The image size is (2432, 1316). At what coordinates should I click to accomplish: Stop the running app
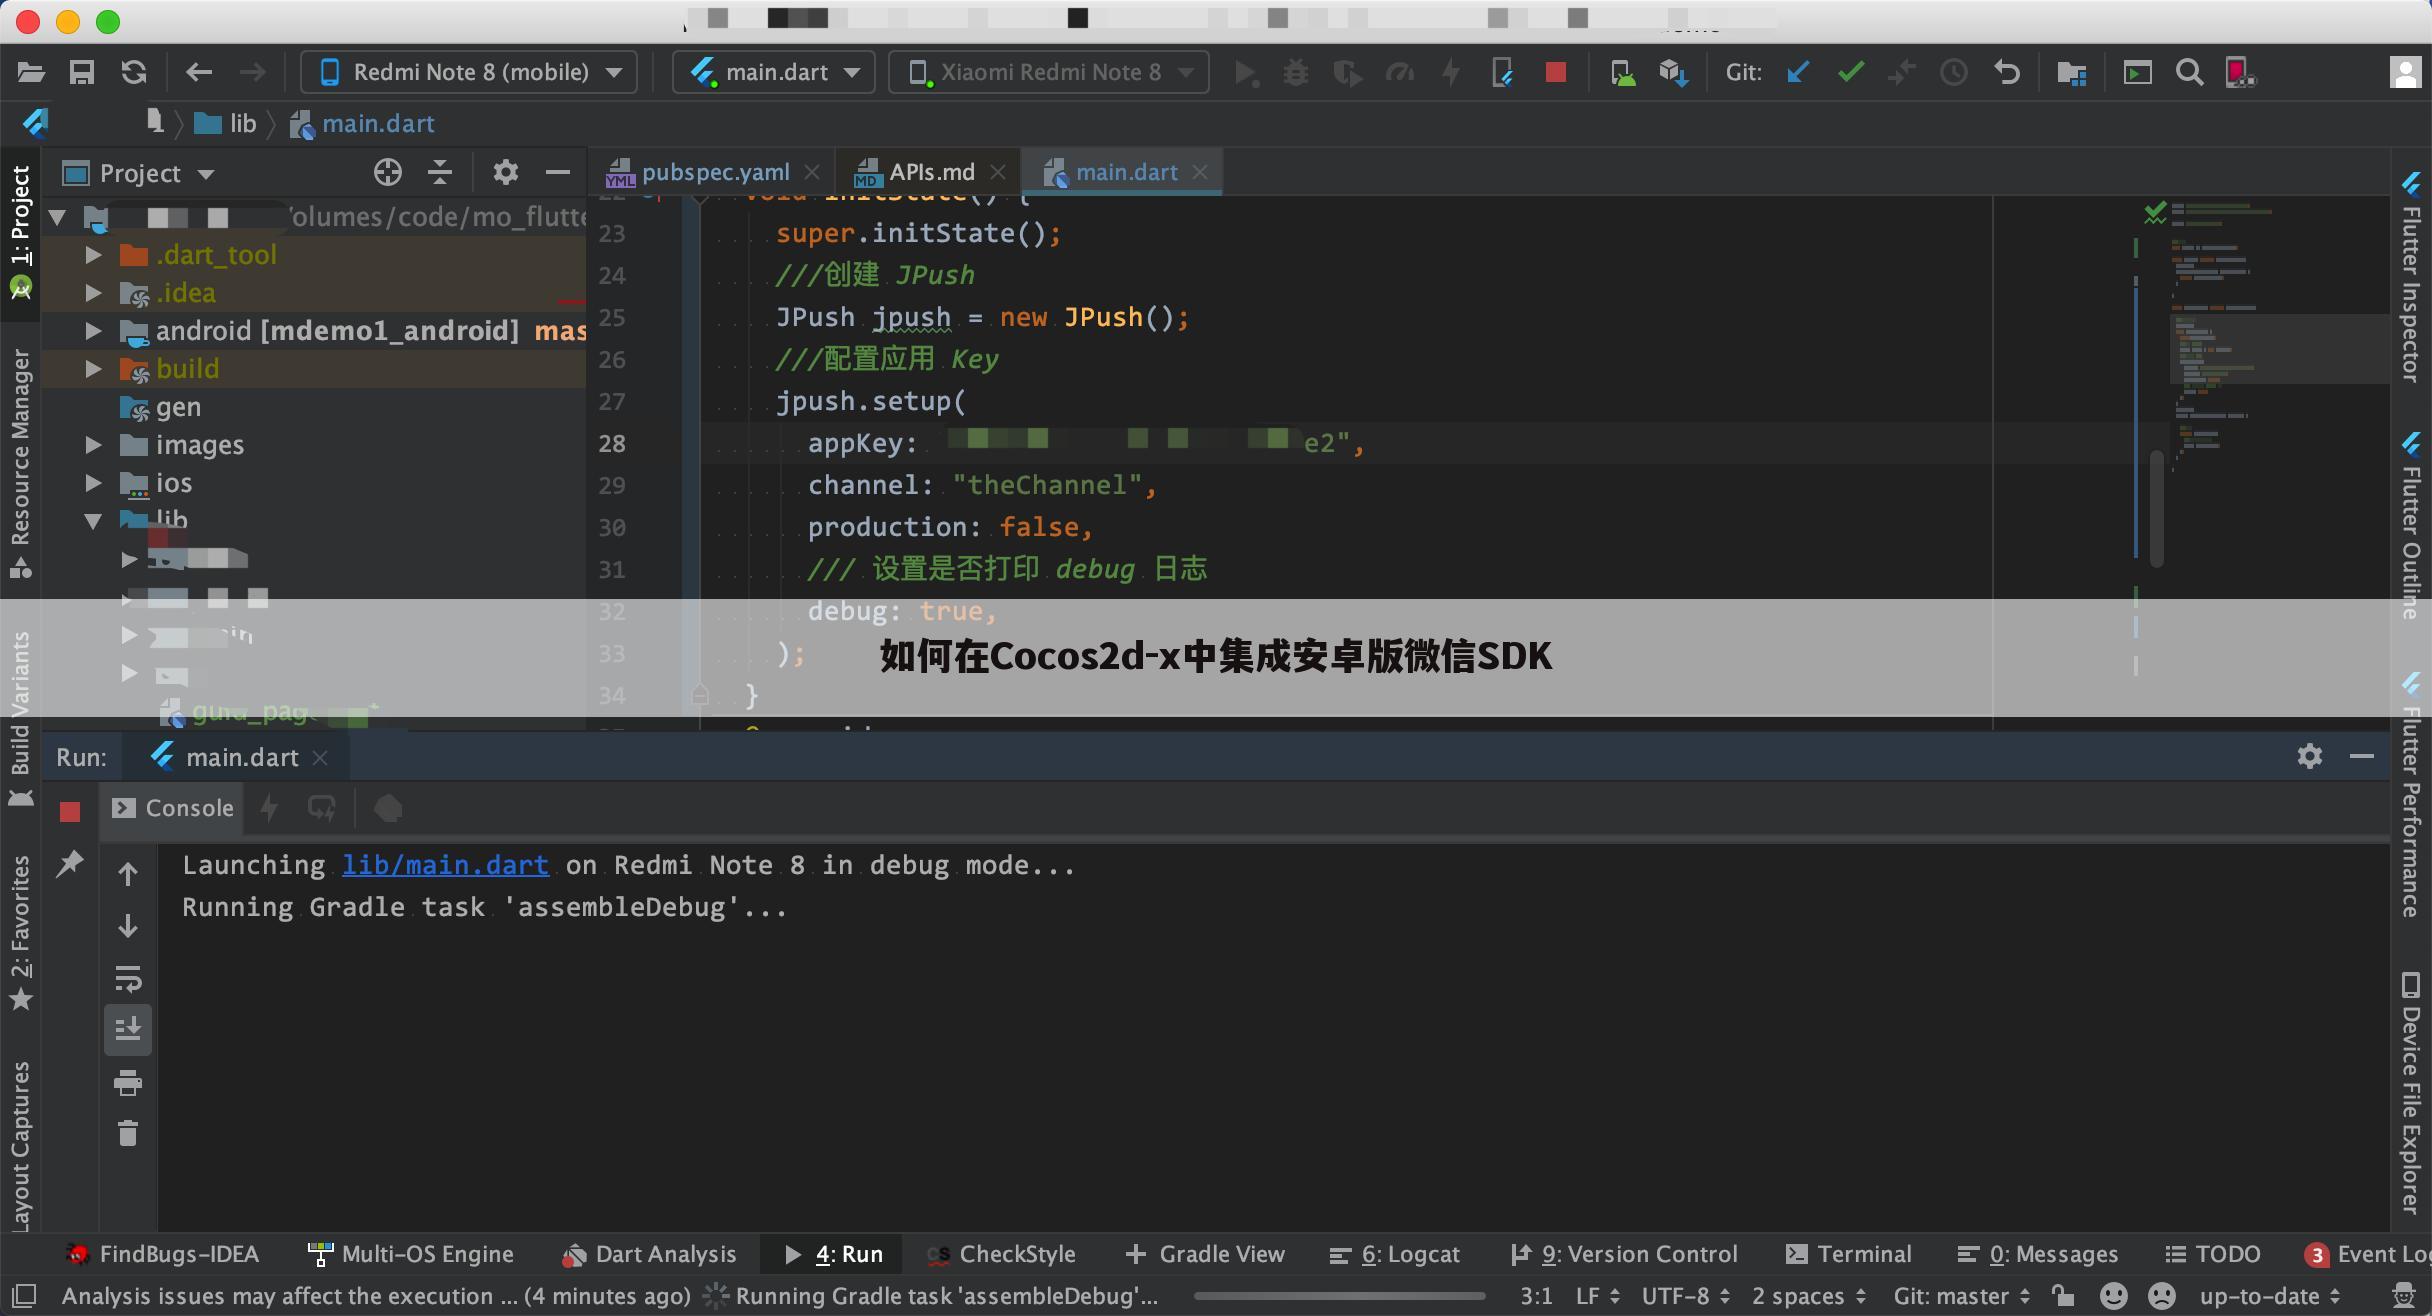(1556, 72)
